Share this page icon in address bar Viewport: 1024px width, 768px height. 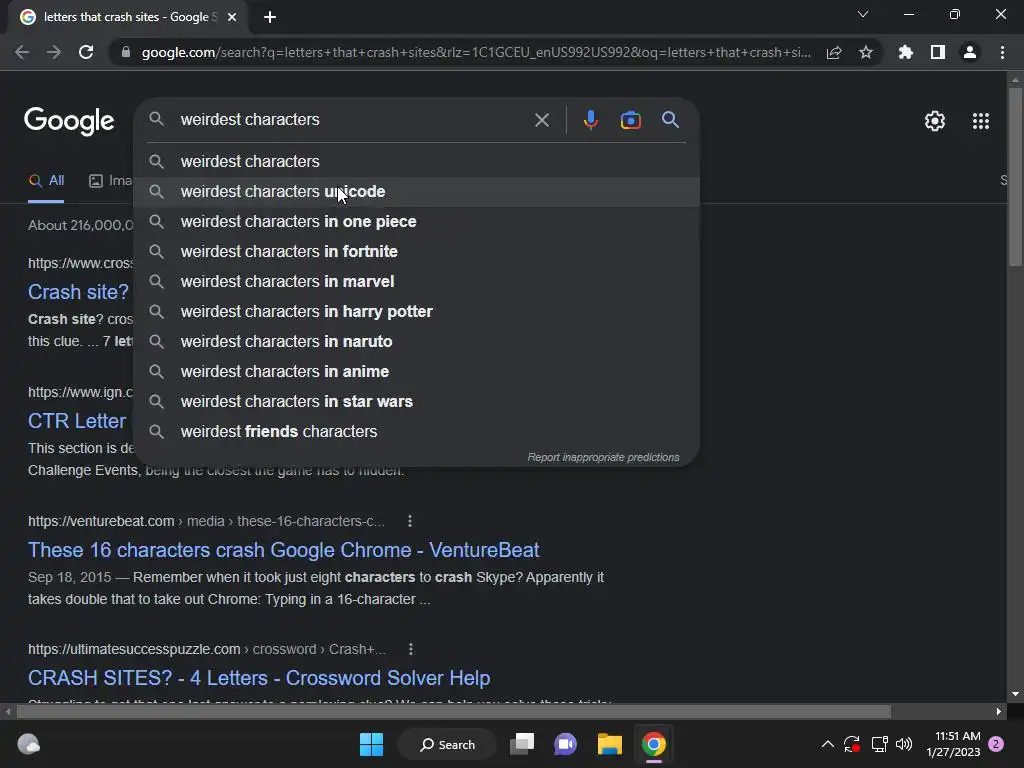tap(834, 52)
